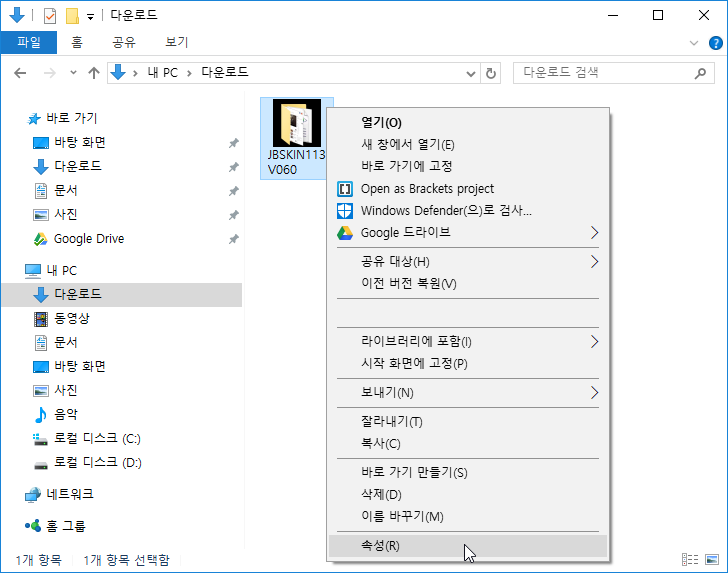The width and height of the screenshot is (728, 573).
Task: Choose 바로 가기에 고정 from context menu
Action: point(468,166)
